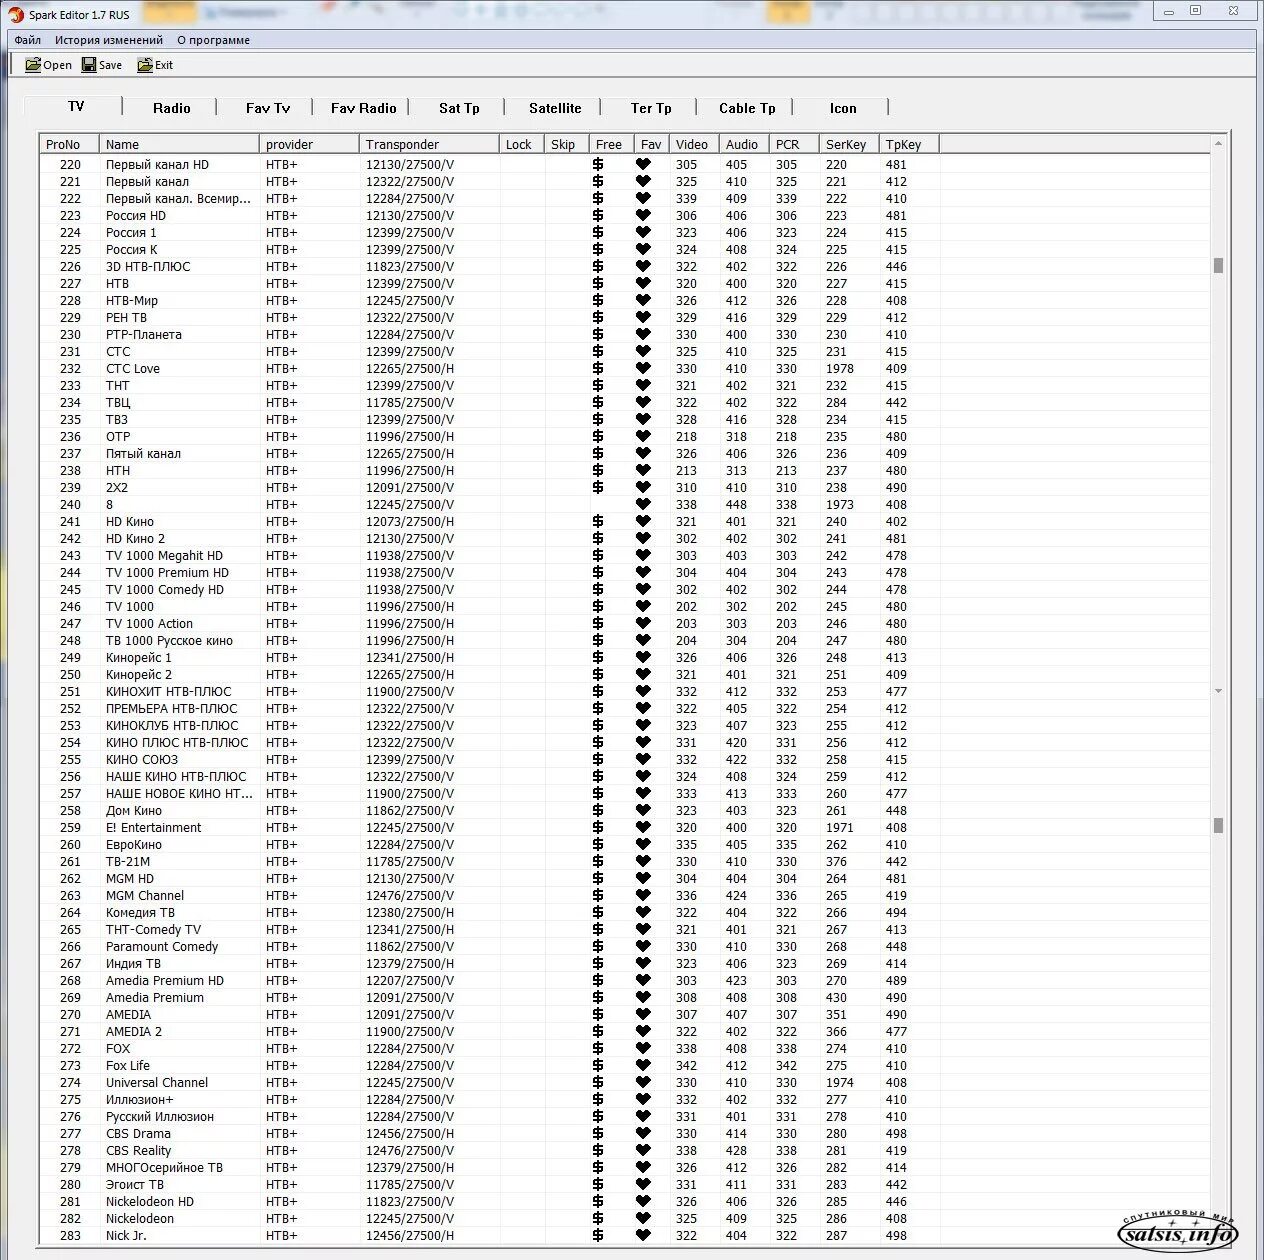Toggle heart icon for HD Кино 2
The width and height of the screenshot is (1264, 1260).
pos(643,538)
